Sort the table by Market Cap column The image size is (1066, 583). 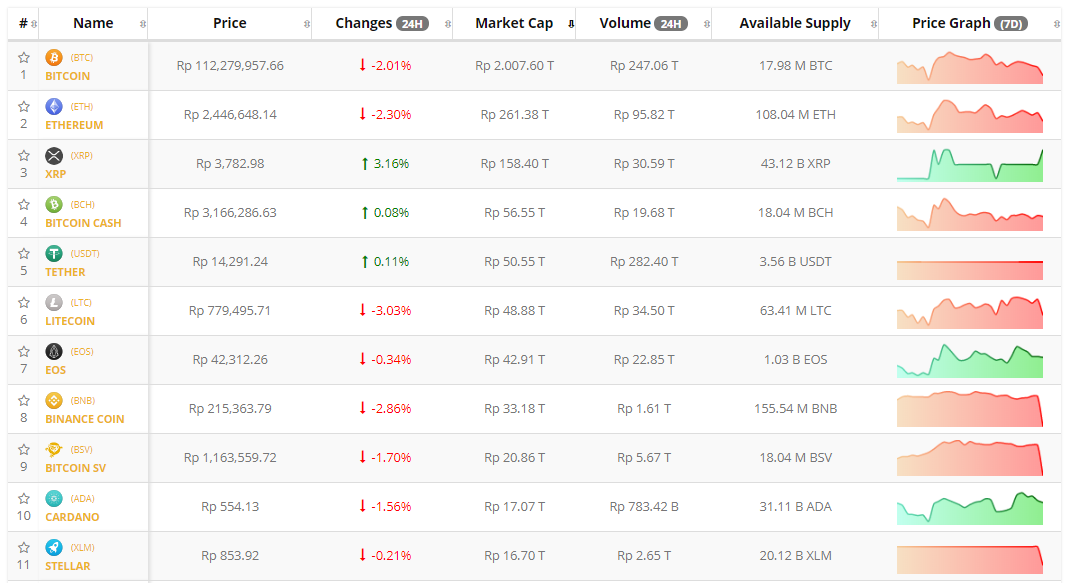pos(514,23)
